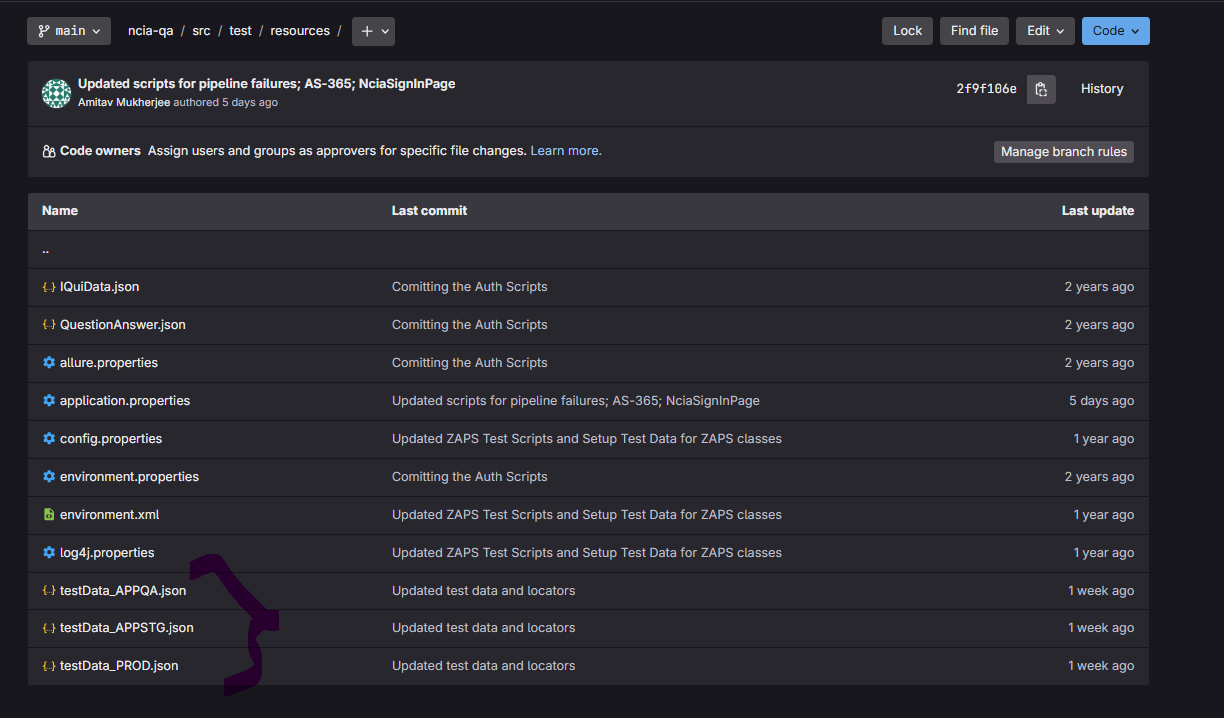Viewport: 1224px width, 718px height.
Task: Copy commit SHA with clipboard icon
Action: click(x=1041, y=89)
